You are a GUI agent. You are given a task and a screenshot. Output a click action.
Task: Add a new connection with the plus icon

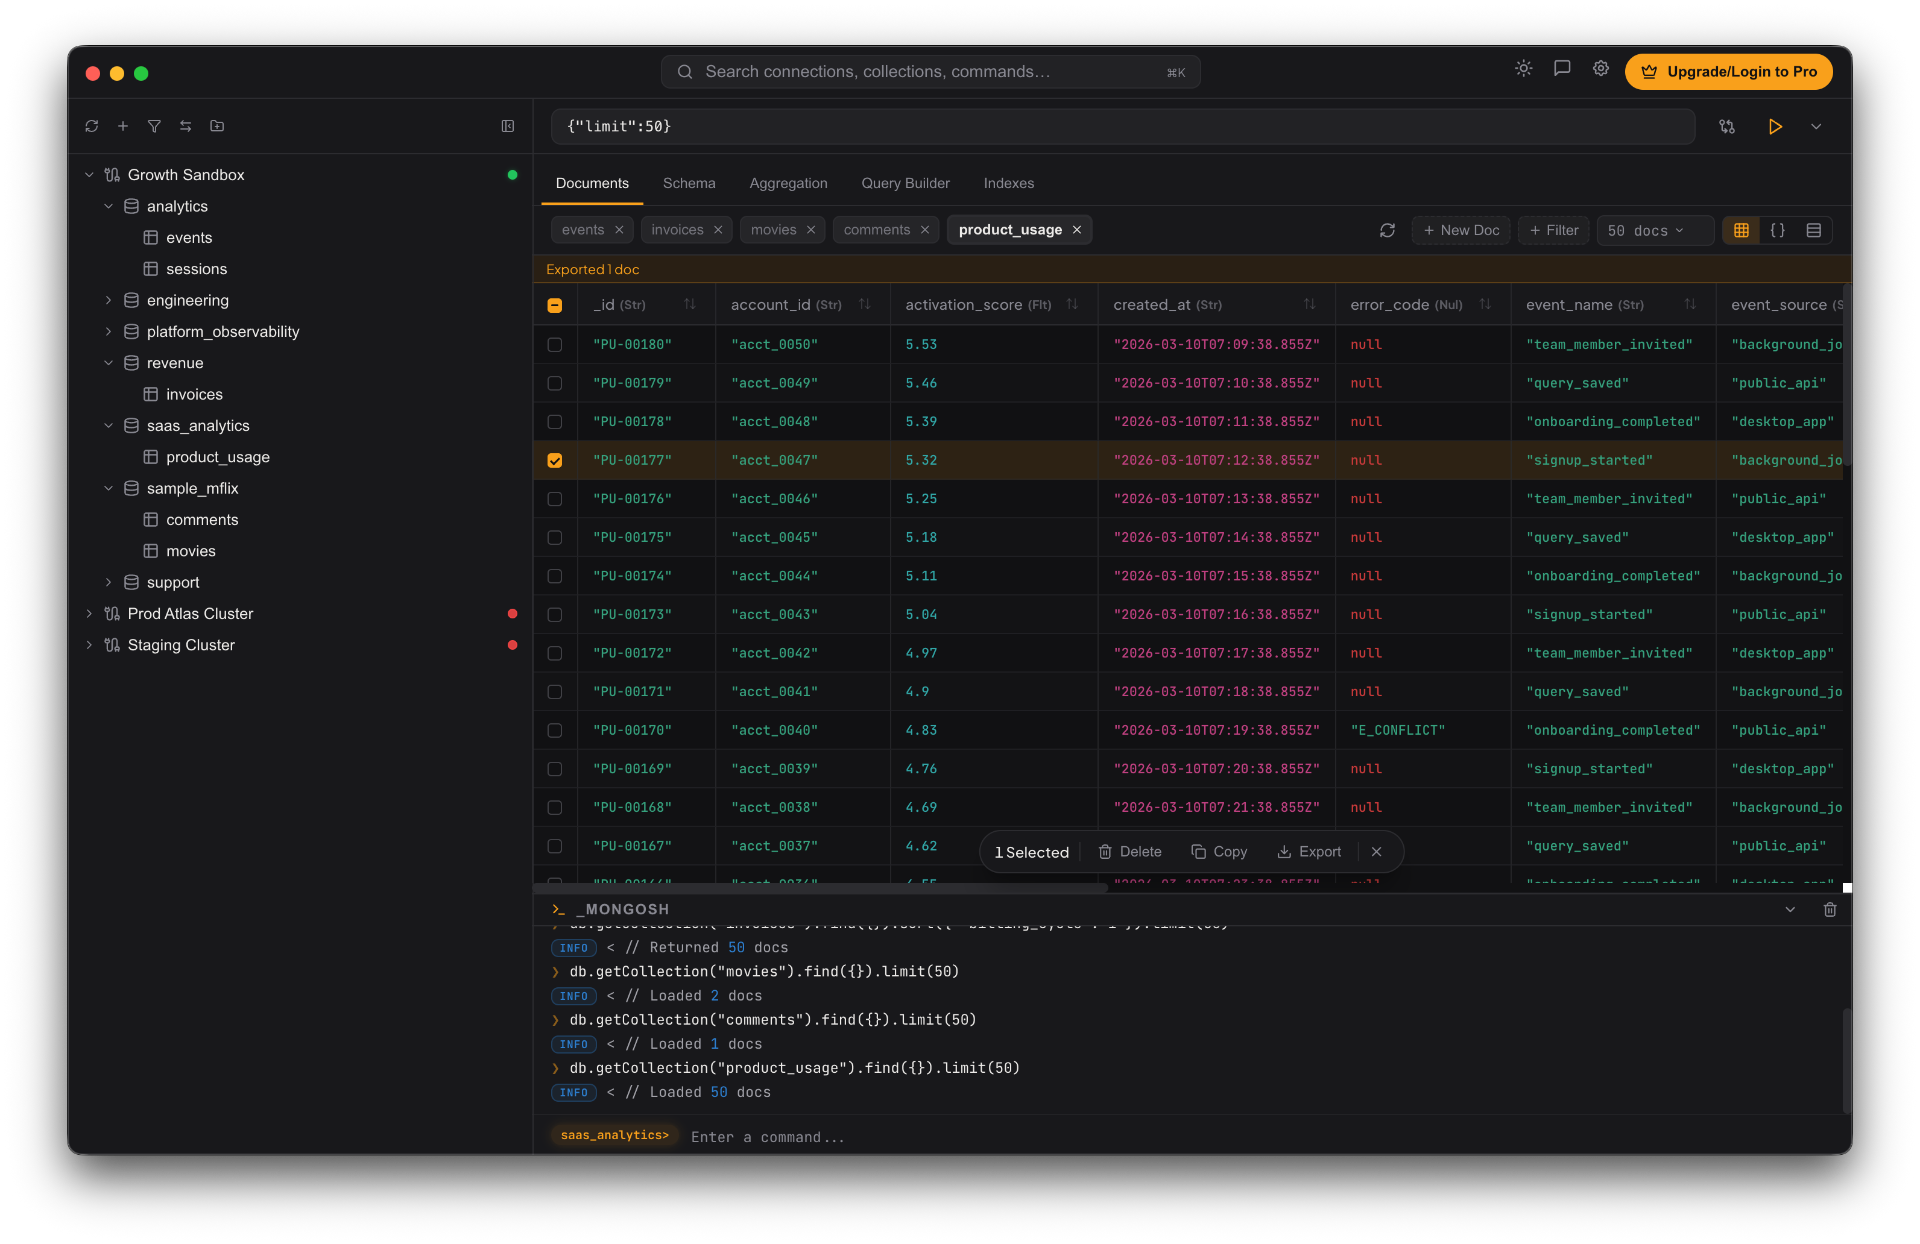click(x=123, y=127)
